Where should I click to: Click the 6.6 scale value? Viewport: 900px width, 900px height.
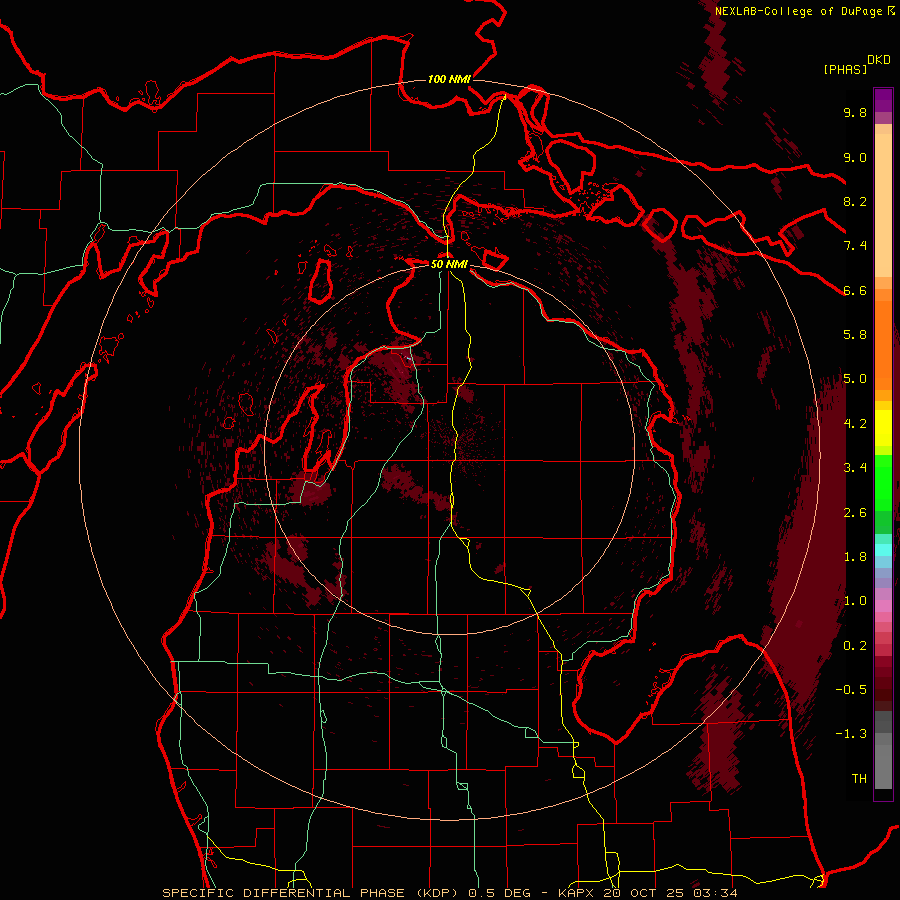click(855, 290)
